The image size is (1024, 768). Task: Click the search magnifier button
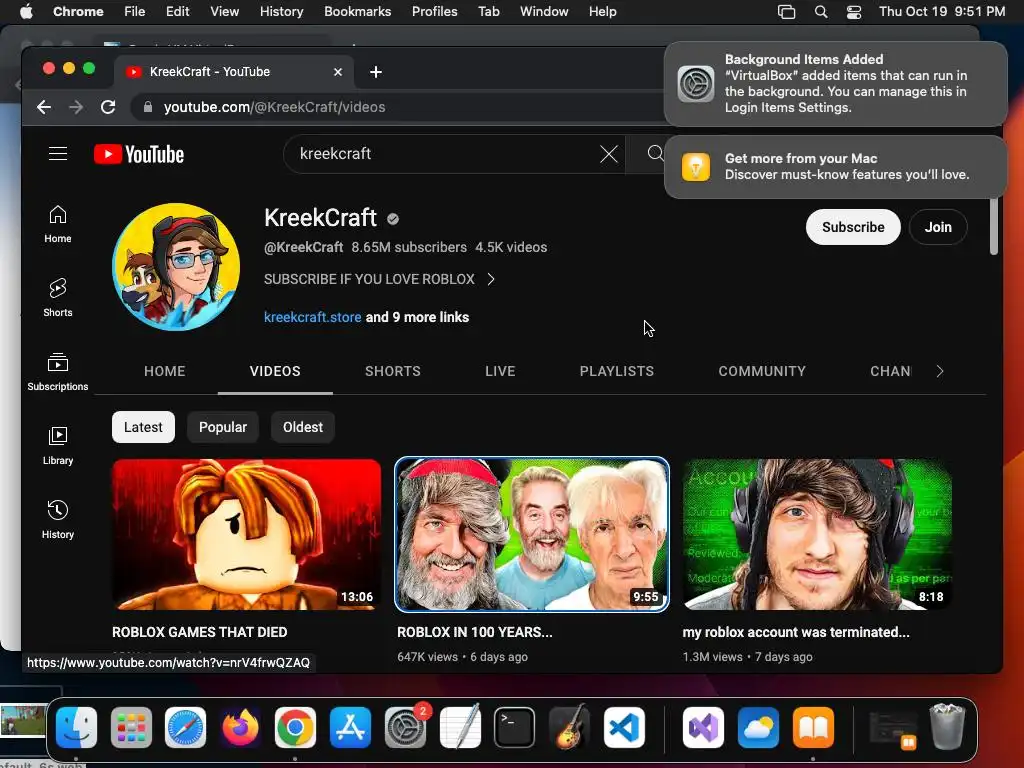(655, 153)
